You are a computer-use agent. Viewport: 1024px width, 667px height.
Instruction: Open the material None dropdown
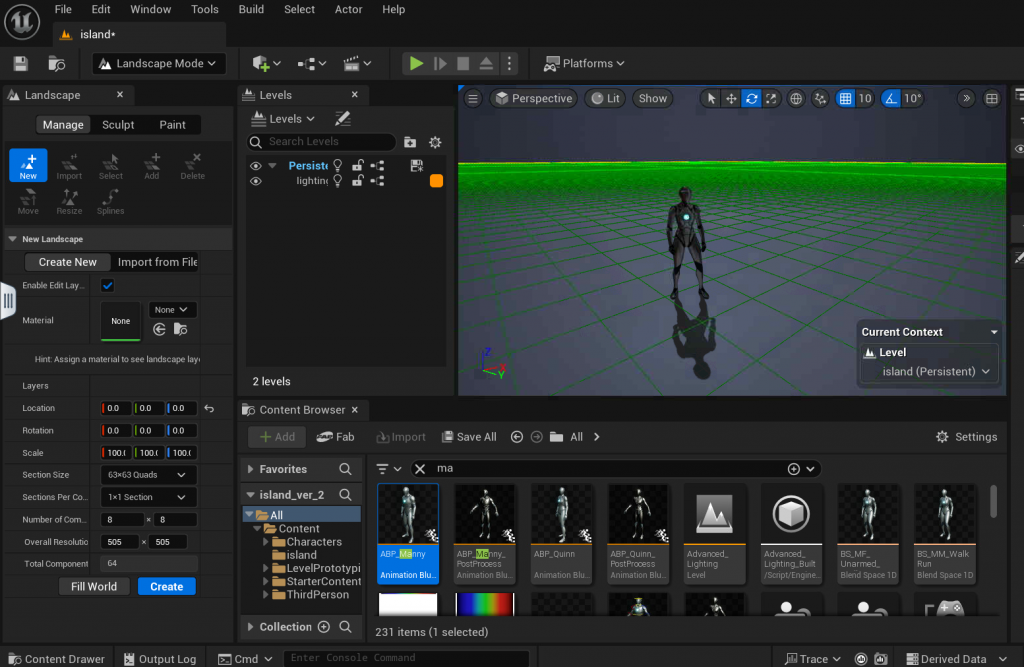171,310
